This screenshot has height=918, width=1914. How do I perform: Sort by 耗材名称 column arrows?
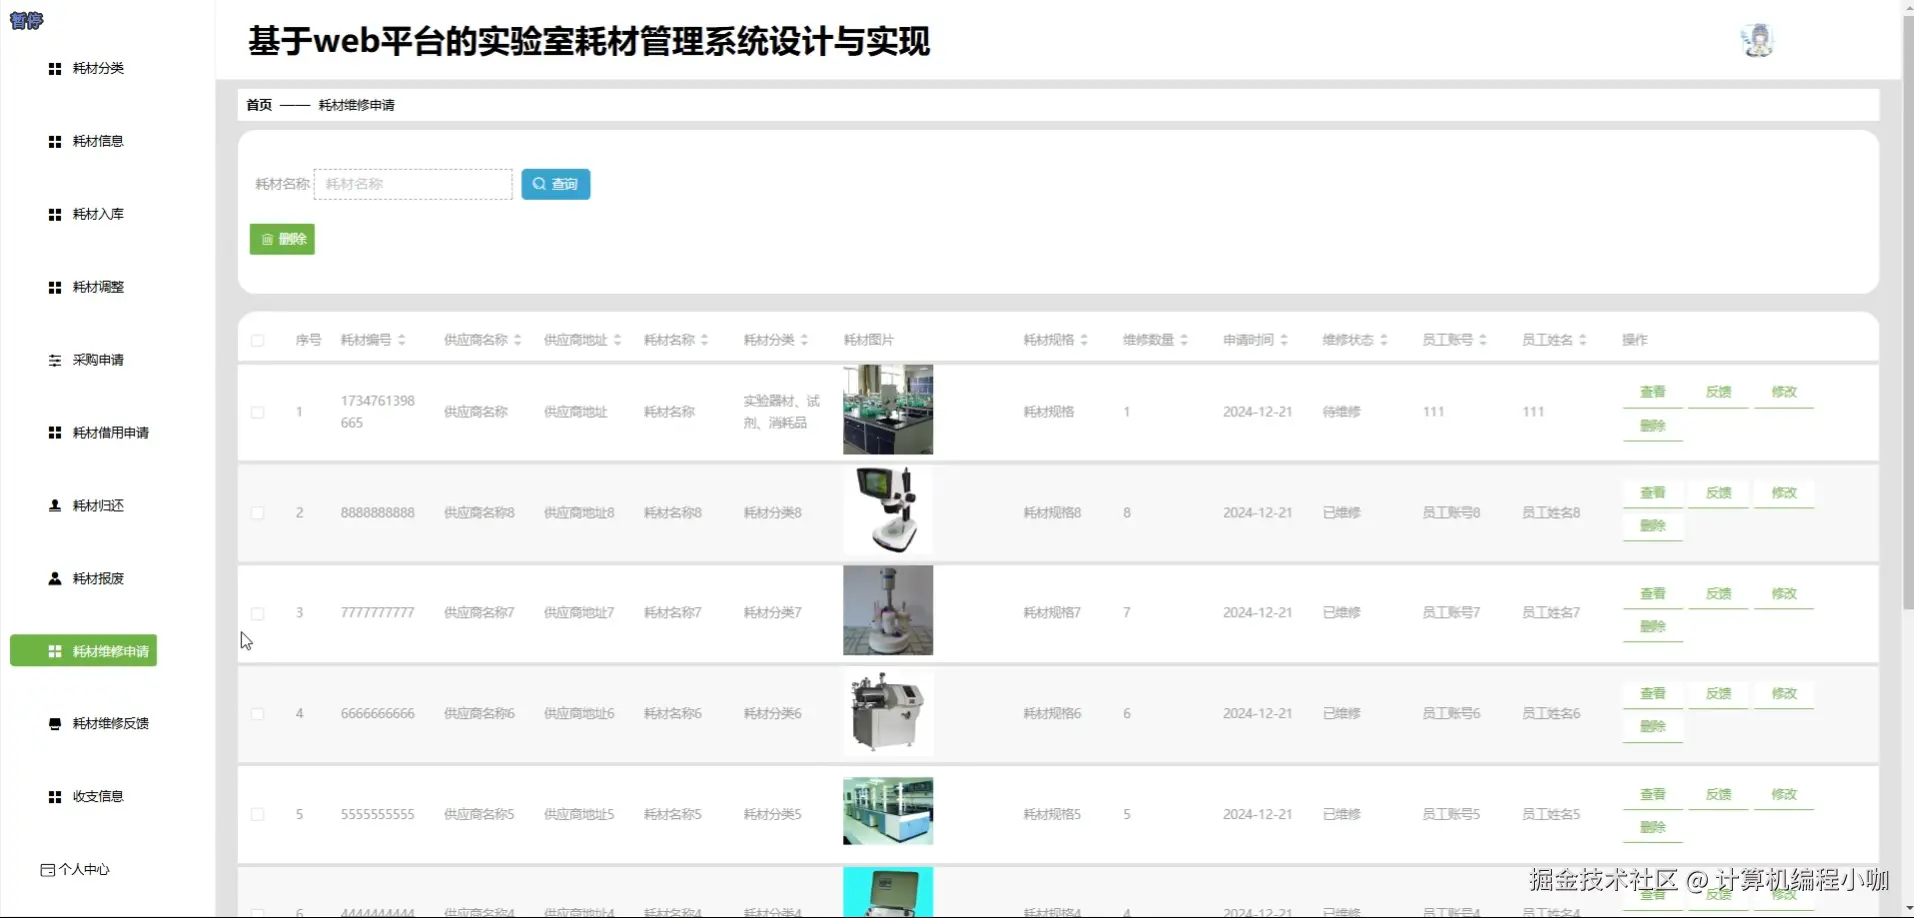pyautogui.click(x=705, y=341)
